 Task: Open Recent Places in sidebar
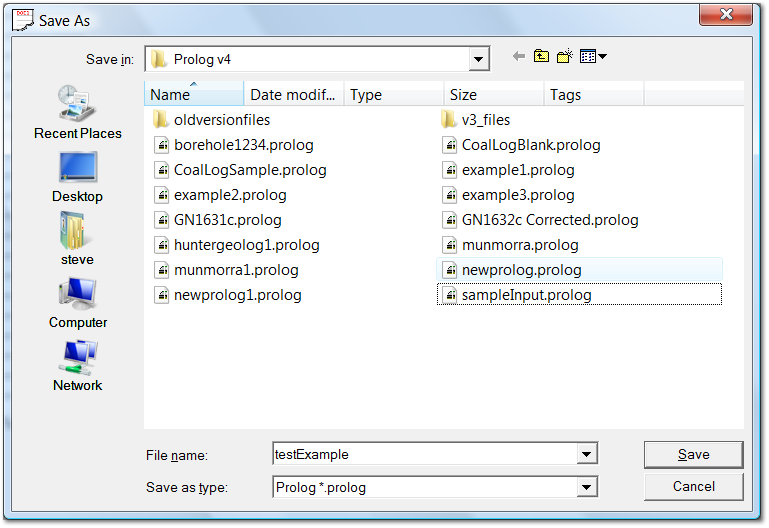click(77, 111)
